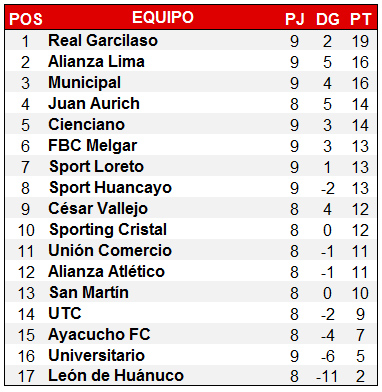This screenshot has height=392, width=382.
Task: Click the PJ column header
Action: coord(295,19)
